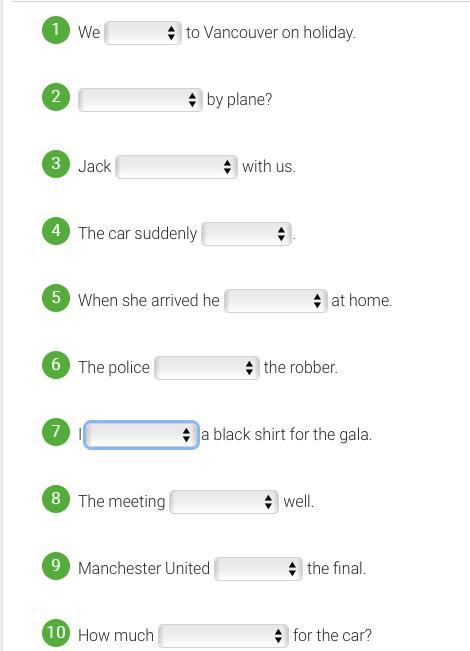Expand the dropdown after 'Jack'
Image resolution: width=470 pixels, height=651 pixels.
tap(176, 167)
